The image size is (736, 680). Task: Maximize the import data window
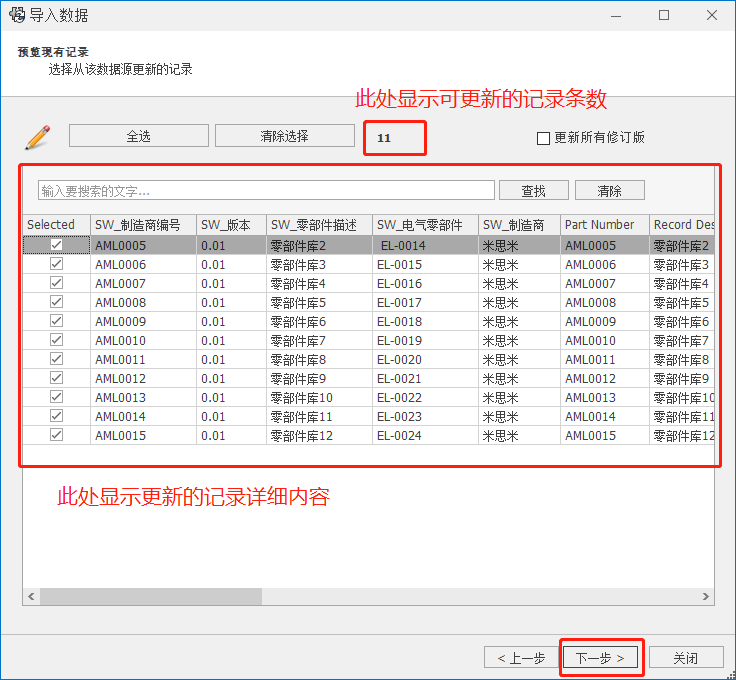click(664, 15)
